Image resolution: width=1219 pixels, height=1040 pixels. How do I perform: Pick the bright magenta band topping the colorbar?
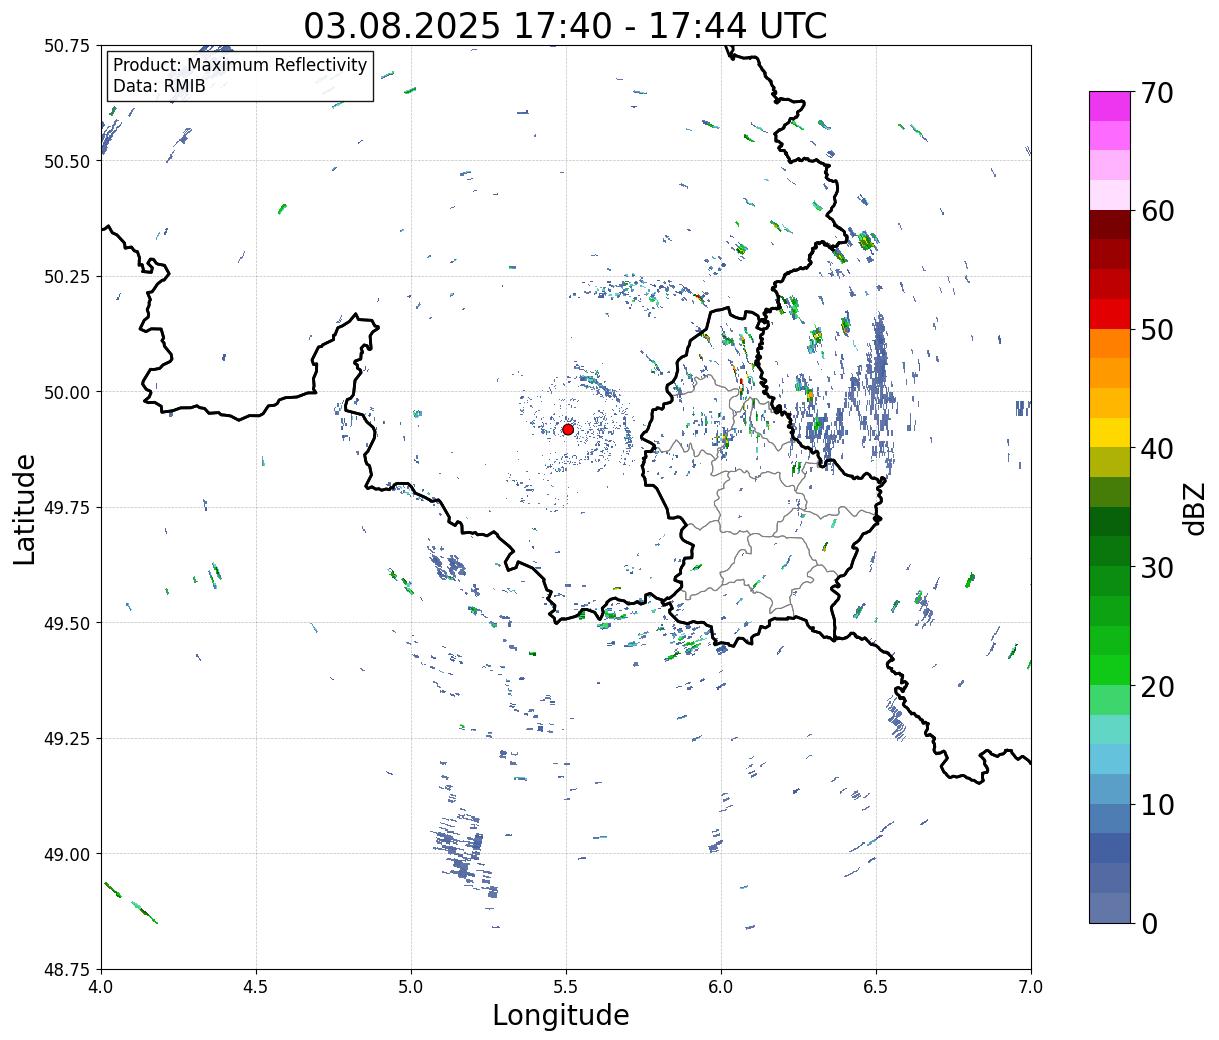pyautogui.click(x=1110, y=106)
